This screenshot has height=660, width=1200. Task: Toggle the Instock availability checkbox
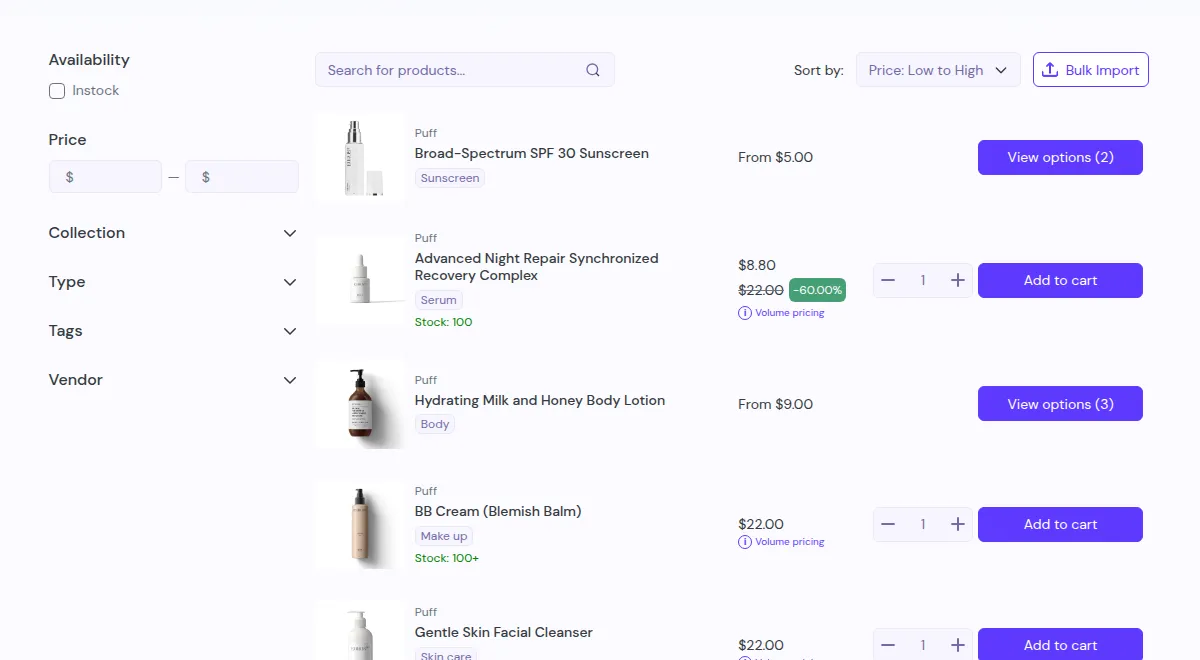click(x=57, y=91)
